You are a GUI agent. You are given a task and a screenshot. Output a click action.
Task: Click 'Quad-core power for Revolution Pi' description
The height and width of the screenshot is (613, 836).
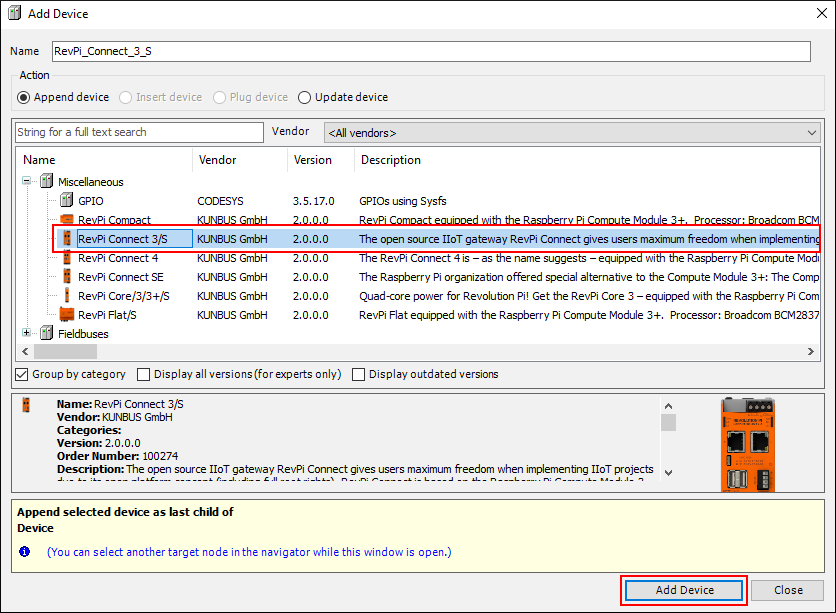click(x=589, y=296)
